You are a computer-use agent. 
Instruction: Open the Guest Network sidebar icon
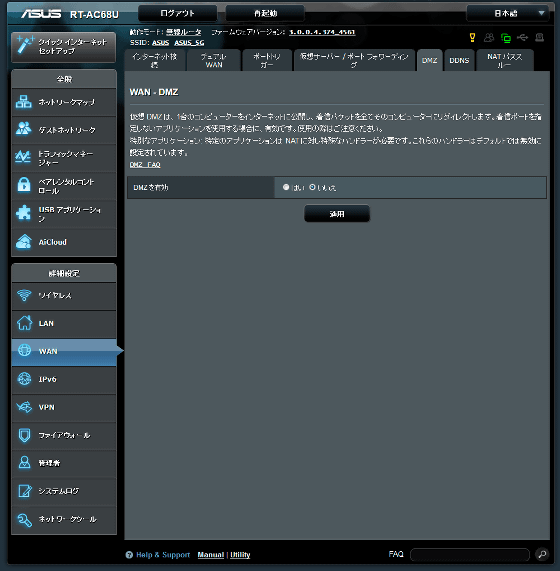point(24,129)
